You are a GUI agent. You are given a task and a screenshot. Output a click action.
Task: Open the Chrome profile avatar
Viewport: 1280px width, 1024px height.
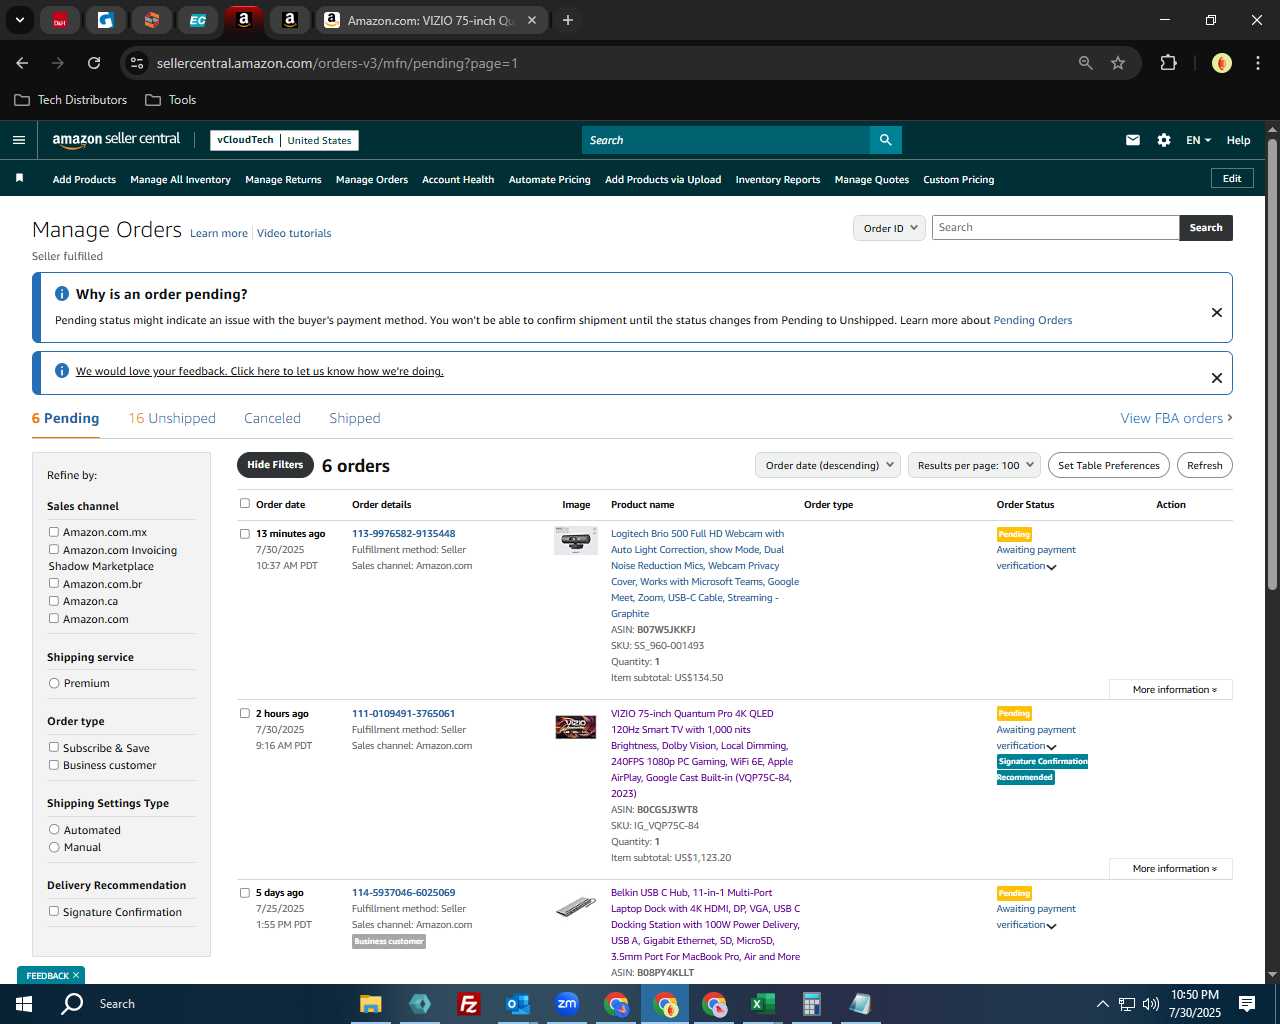[x=1222, y=63]
